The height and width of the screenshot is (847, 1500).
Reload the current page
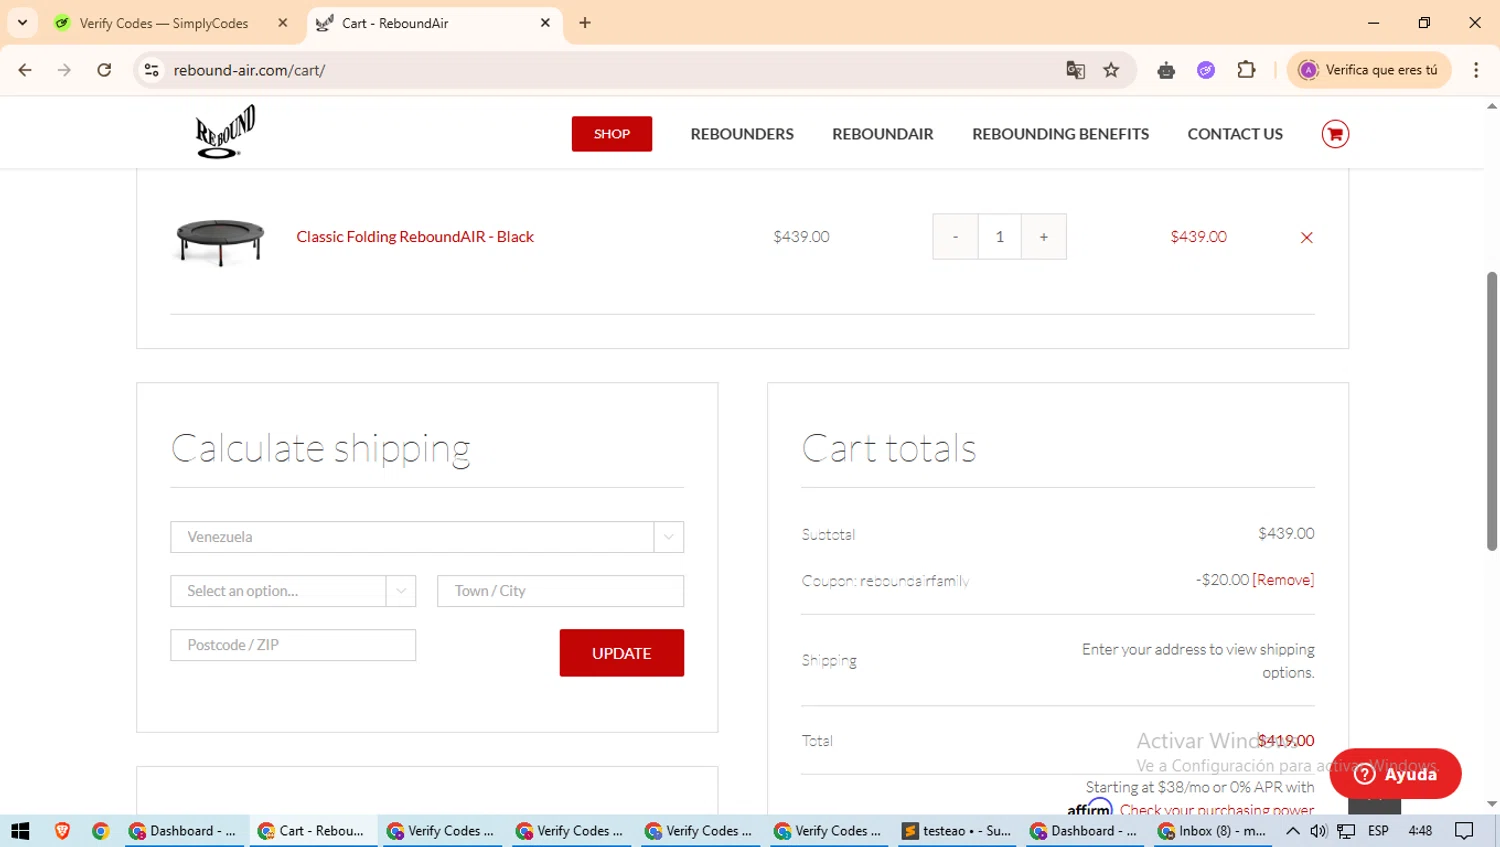point(104,70)
